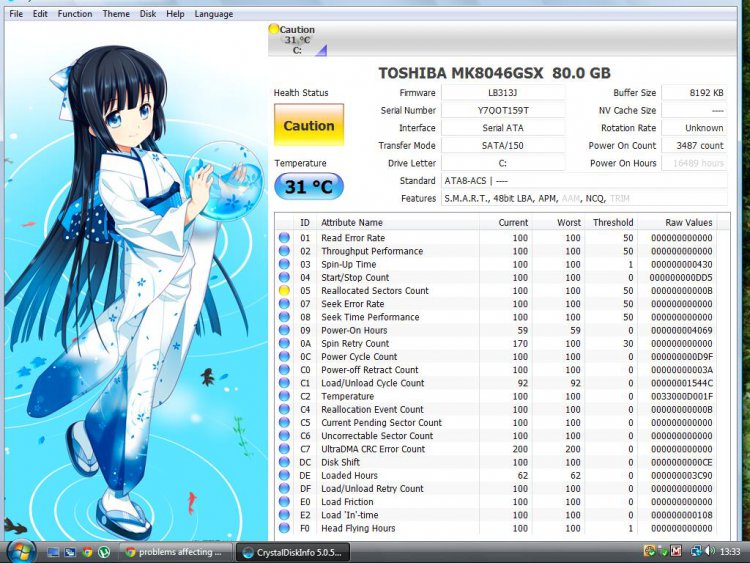Click the Interface field Serial ATA
This screenshot has height=563, width=750.
point(503,128)
